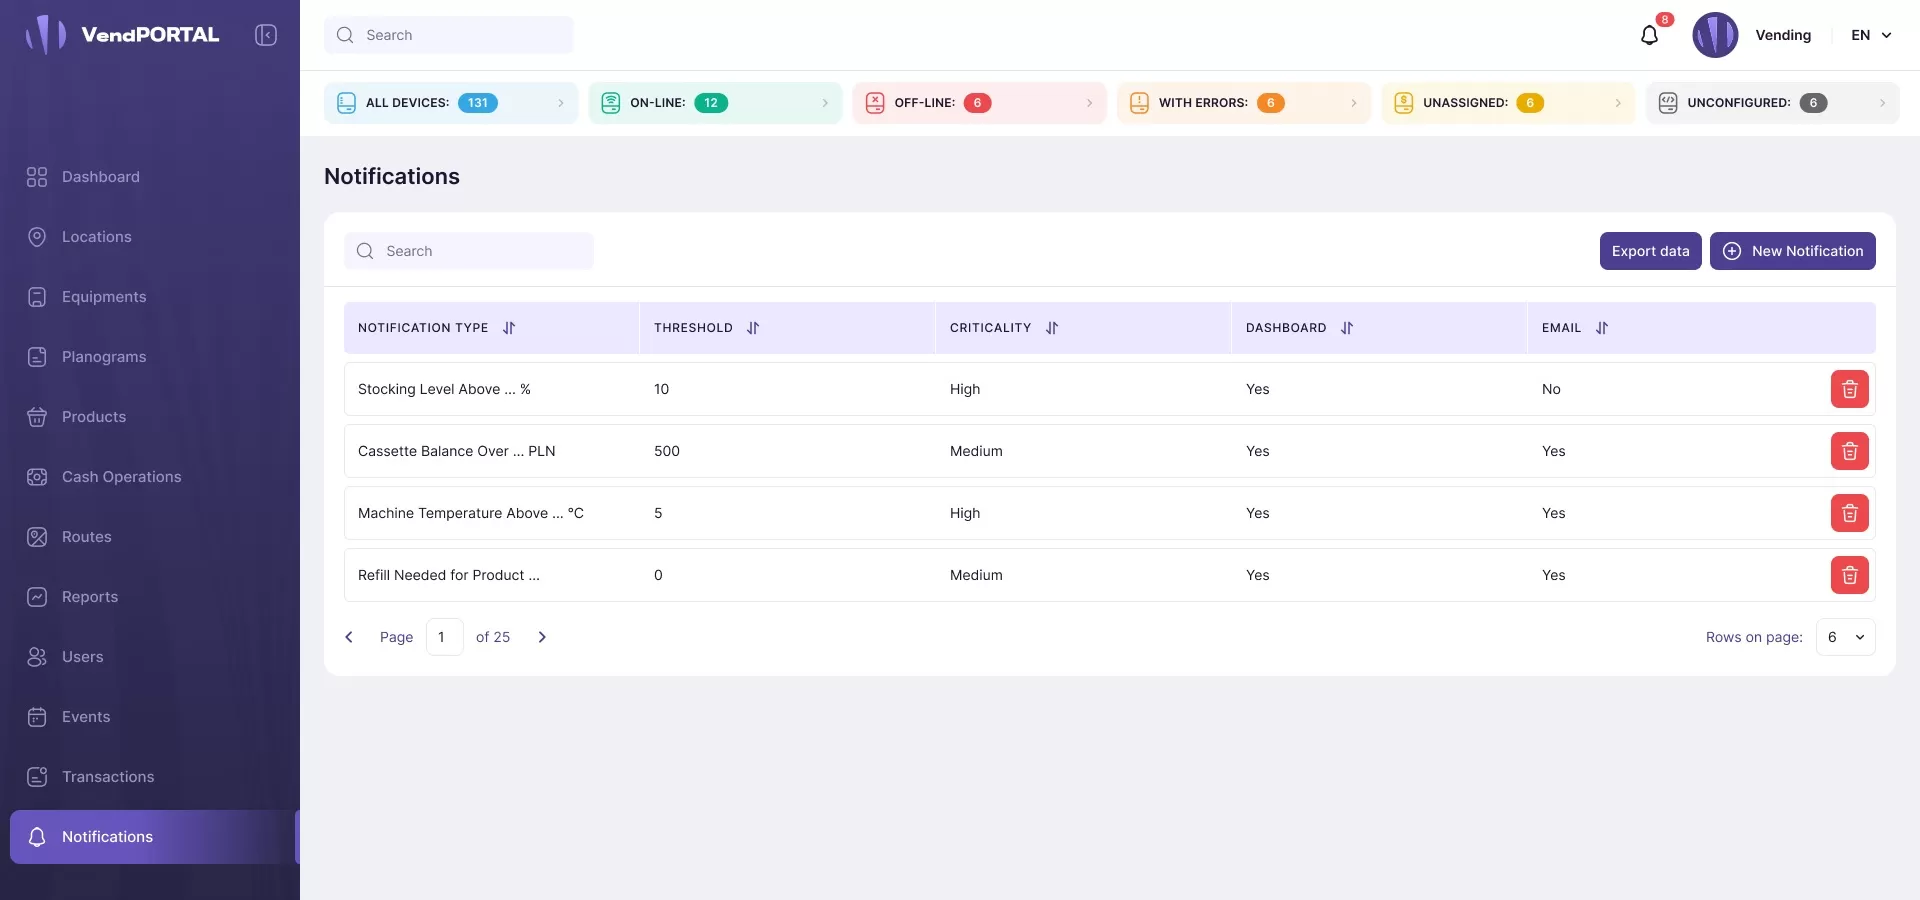The height and width of the screenshot is (900, 1920).
Task: Open the Dashboard menu item
Action: point(100,177)
